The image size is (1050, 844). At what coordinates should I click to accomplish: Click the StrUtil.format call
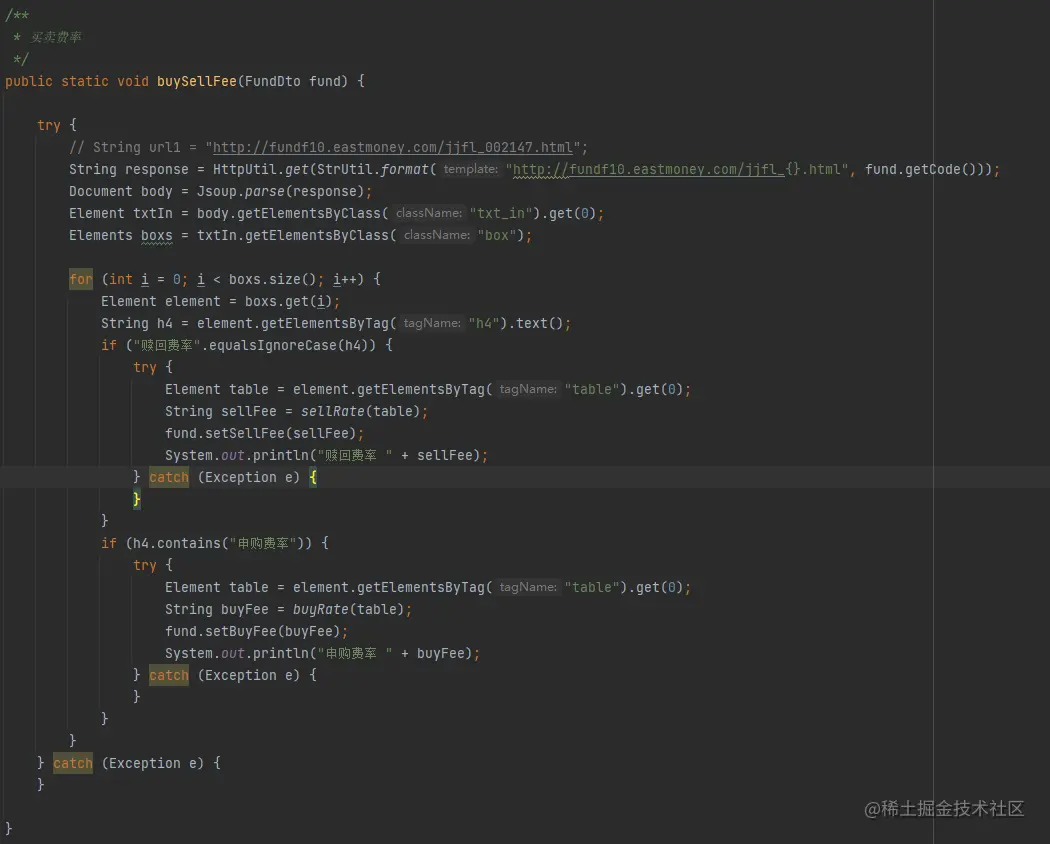(372, 169)
